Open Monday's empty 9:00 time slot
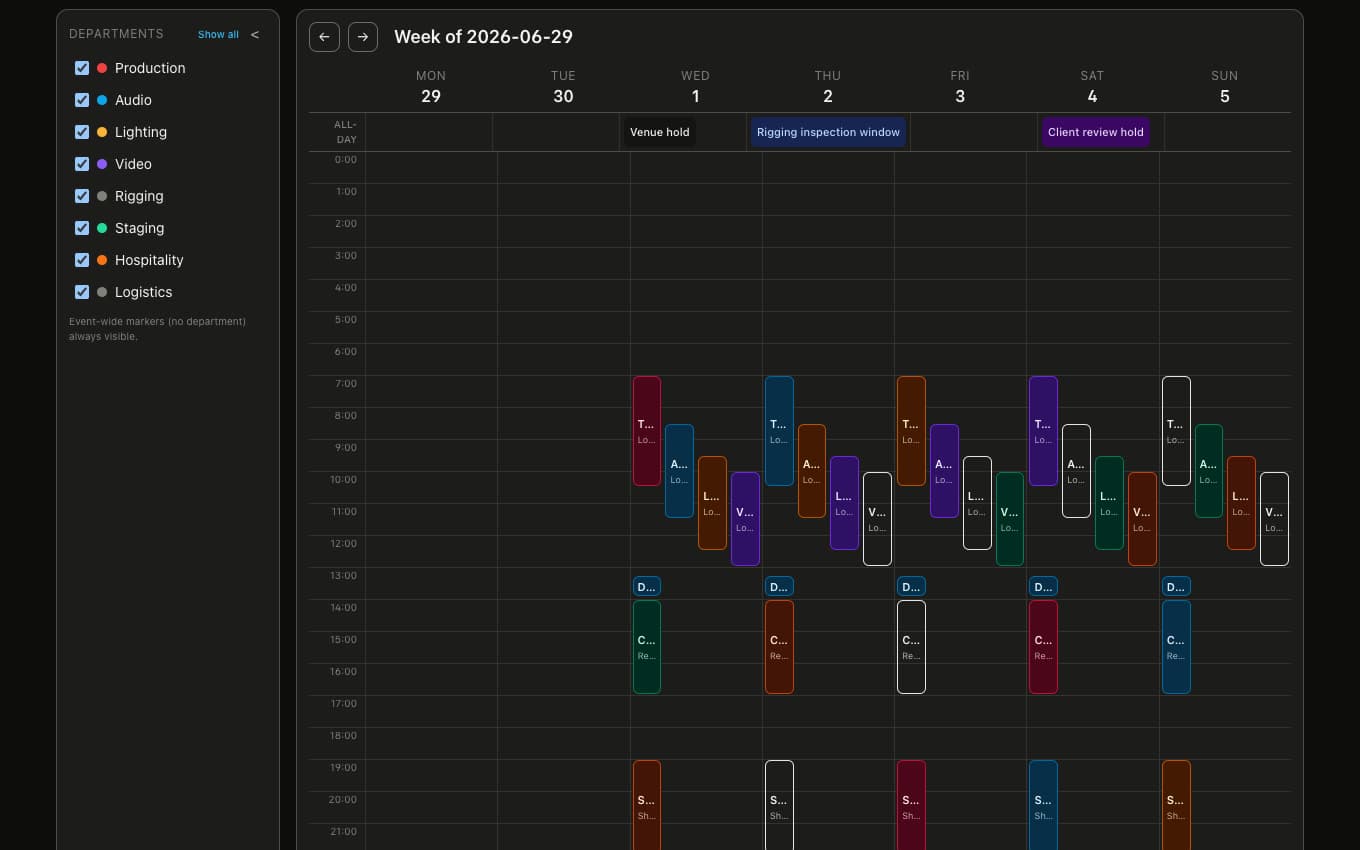Image resolution: width=1360 pixels, height=850 pixels. click(x=431, y=455)
